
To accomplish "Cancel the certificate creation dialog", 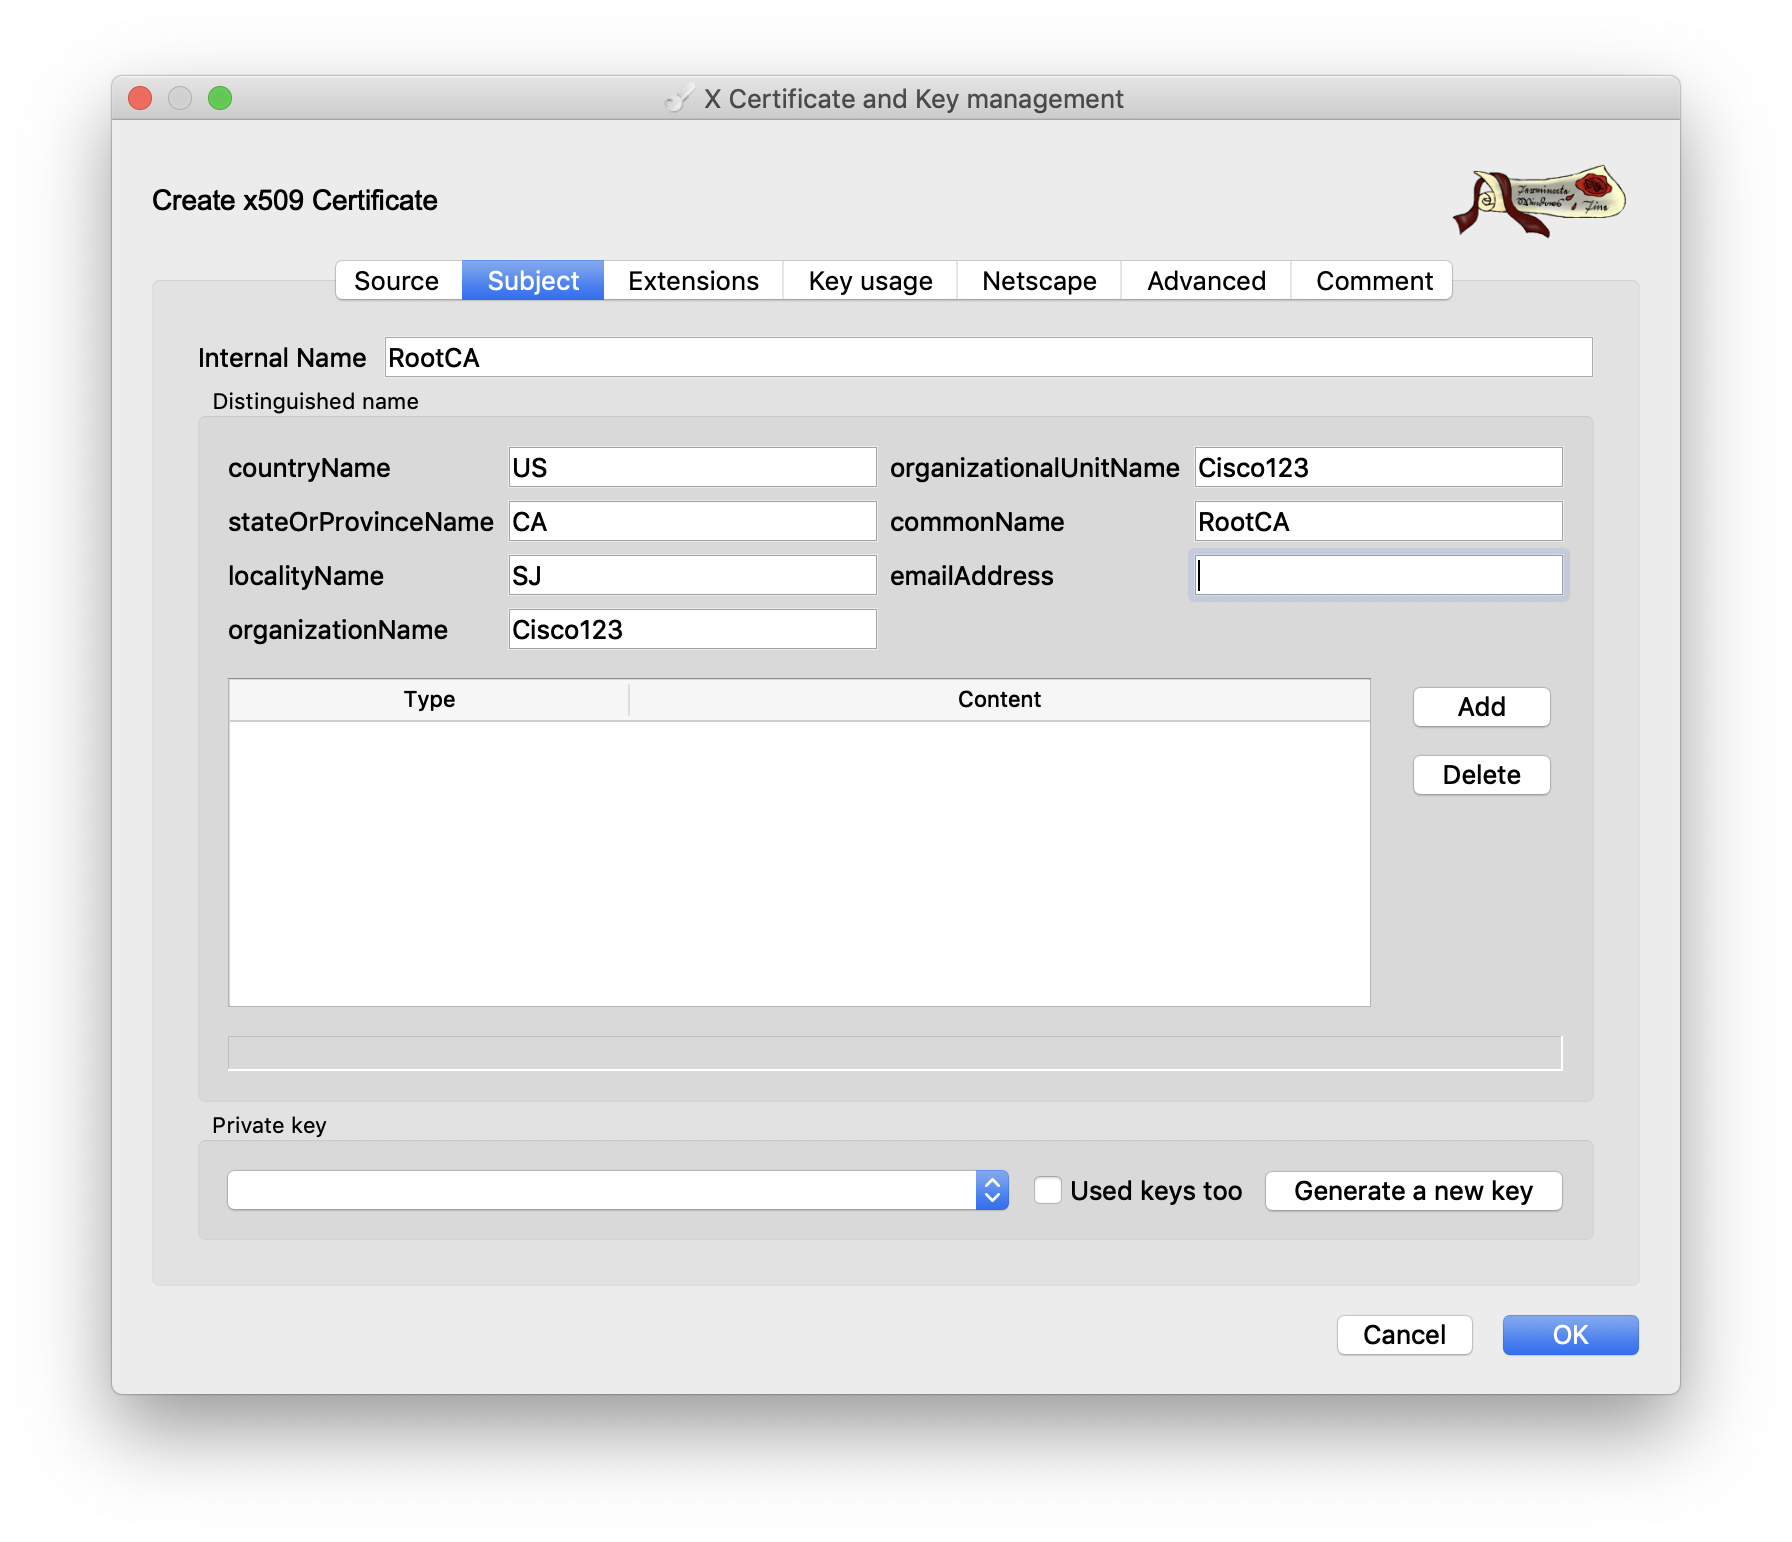I will pyautogui.click(x=1404, y=1334).
